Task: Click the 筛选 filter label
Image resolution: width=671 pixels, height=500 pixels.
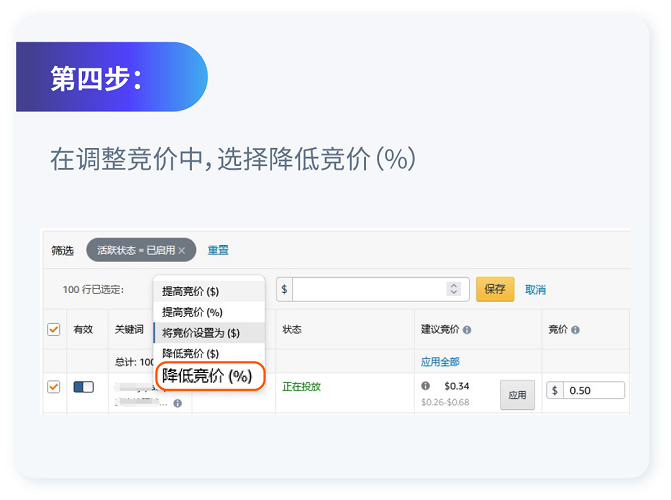Action: tap(62, 250)
